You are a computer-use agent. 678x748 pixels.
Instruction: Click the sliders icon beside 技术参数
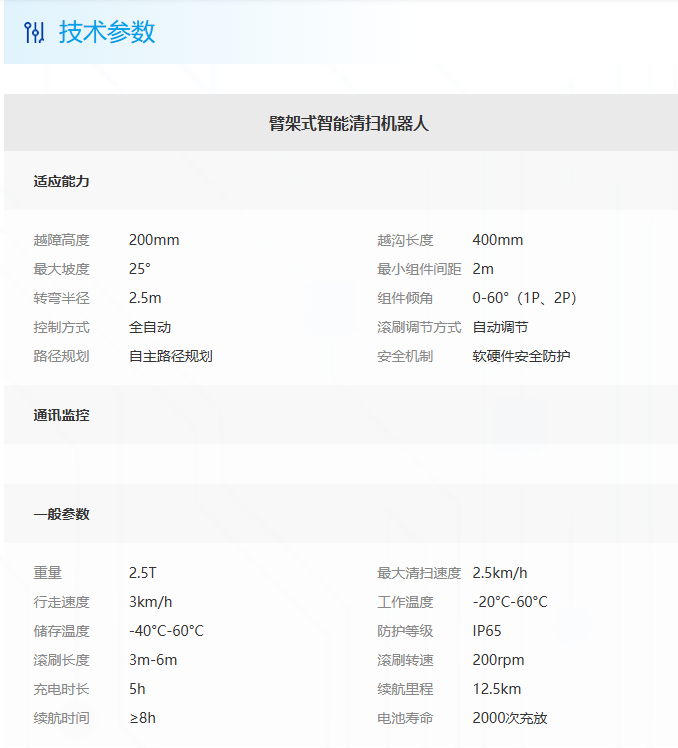34,32
